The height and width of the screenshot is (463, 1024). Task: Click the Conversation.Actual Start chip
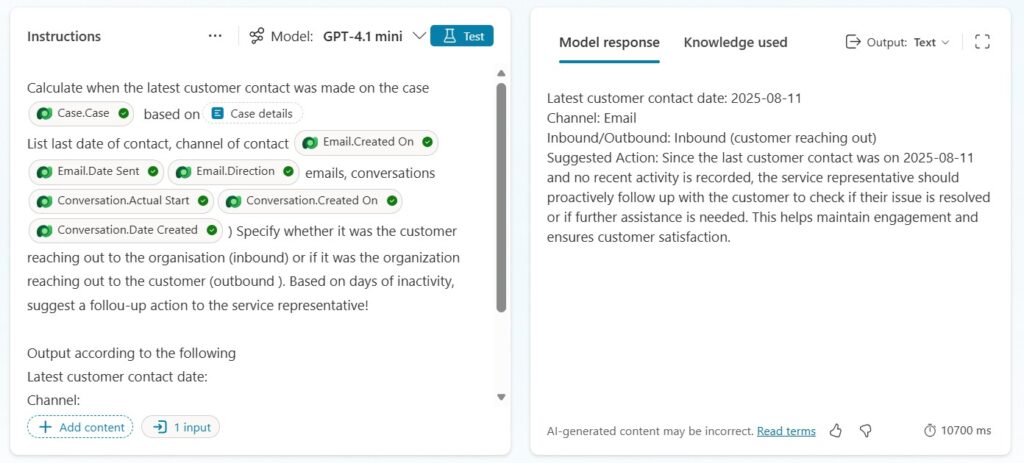[x=121, y=201]
